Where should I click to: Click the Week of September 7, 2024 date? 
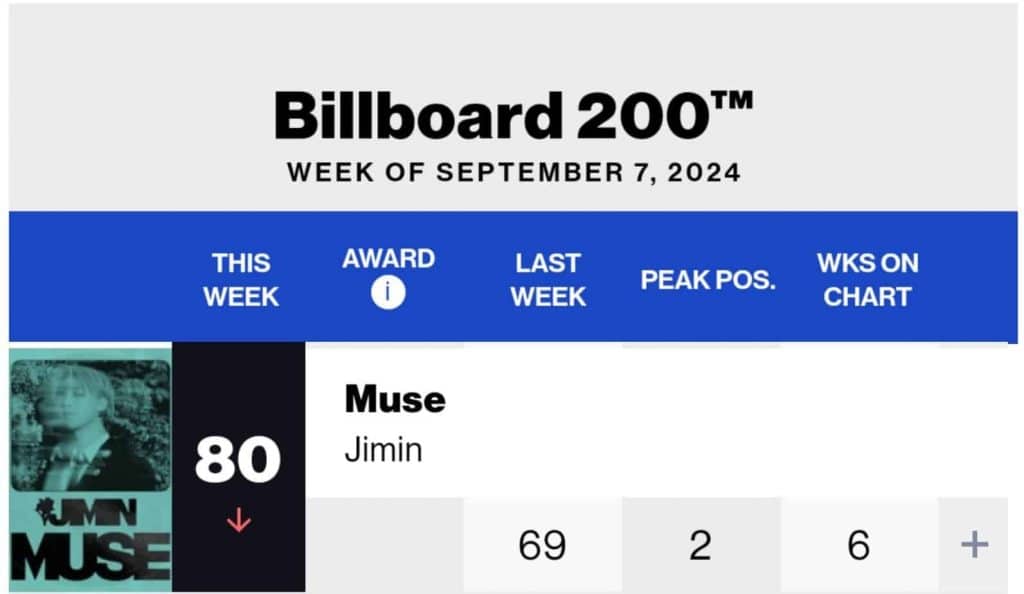tap(513, 172)
